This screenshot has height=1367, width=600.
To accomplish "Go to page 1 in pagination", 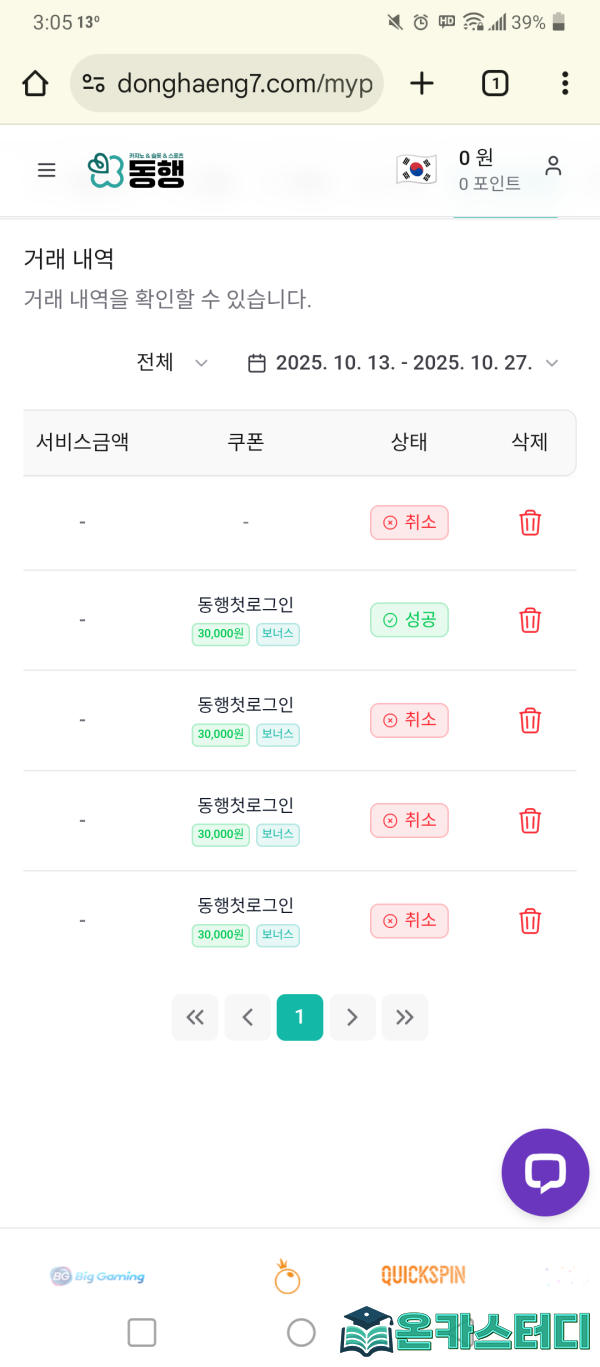I will [x=300, y=1018].
